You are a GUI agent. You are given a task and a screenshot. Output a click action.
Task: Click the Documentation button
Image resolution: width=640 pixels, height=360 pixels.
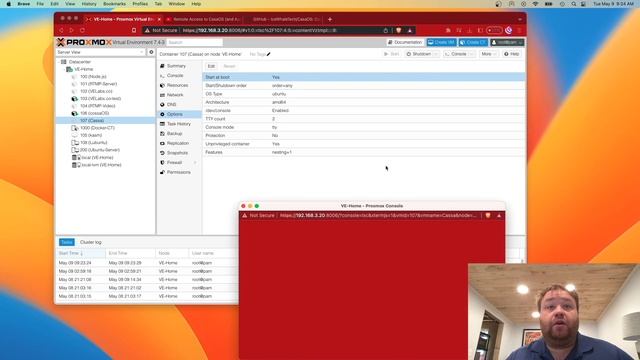click(405, 42)
